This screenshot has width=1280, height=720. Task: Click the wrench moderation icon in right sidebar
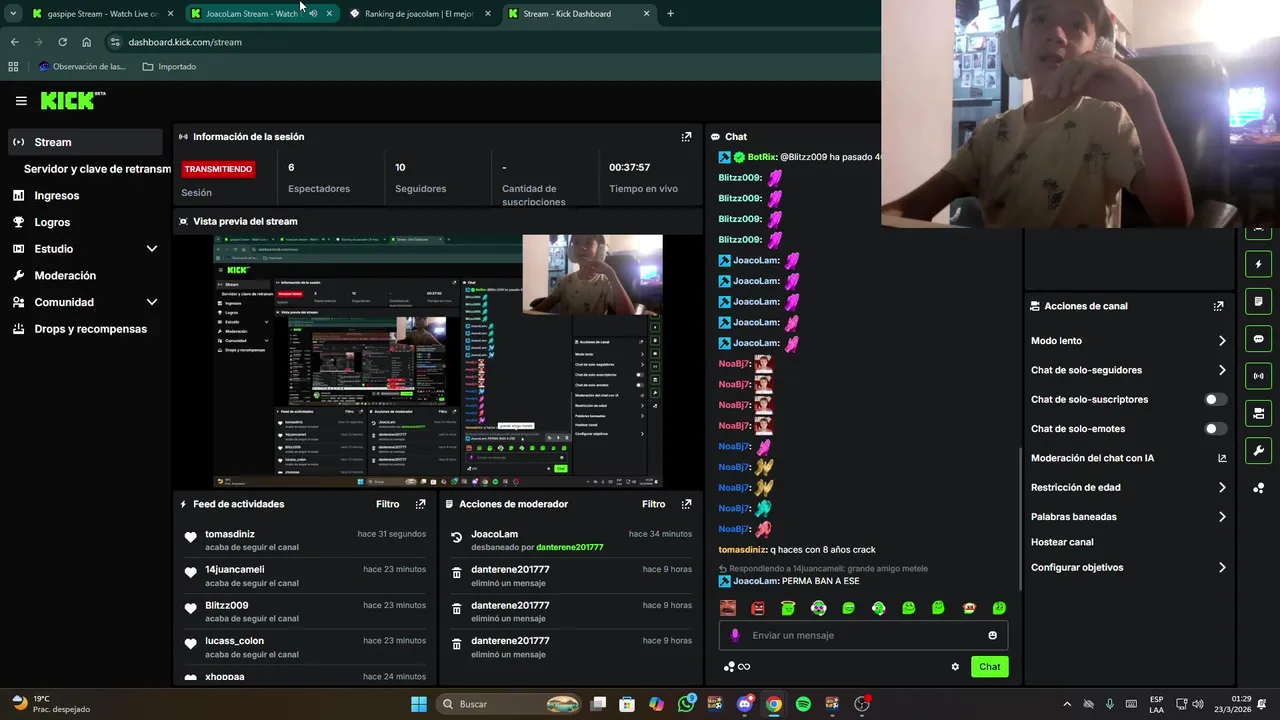pyautogui.click(x=1258, y=450)
